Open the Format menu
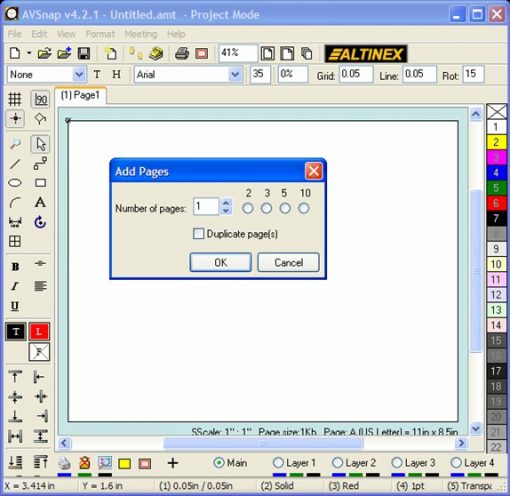Image resolution: width=510 pixels, height=496 pixels. [100, 34]
